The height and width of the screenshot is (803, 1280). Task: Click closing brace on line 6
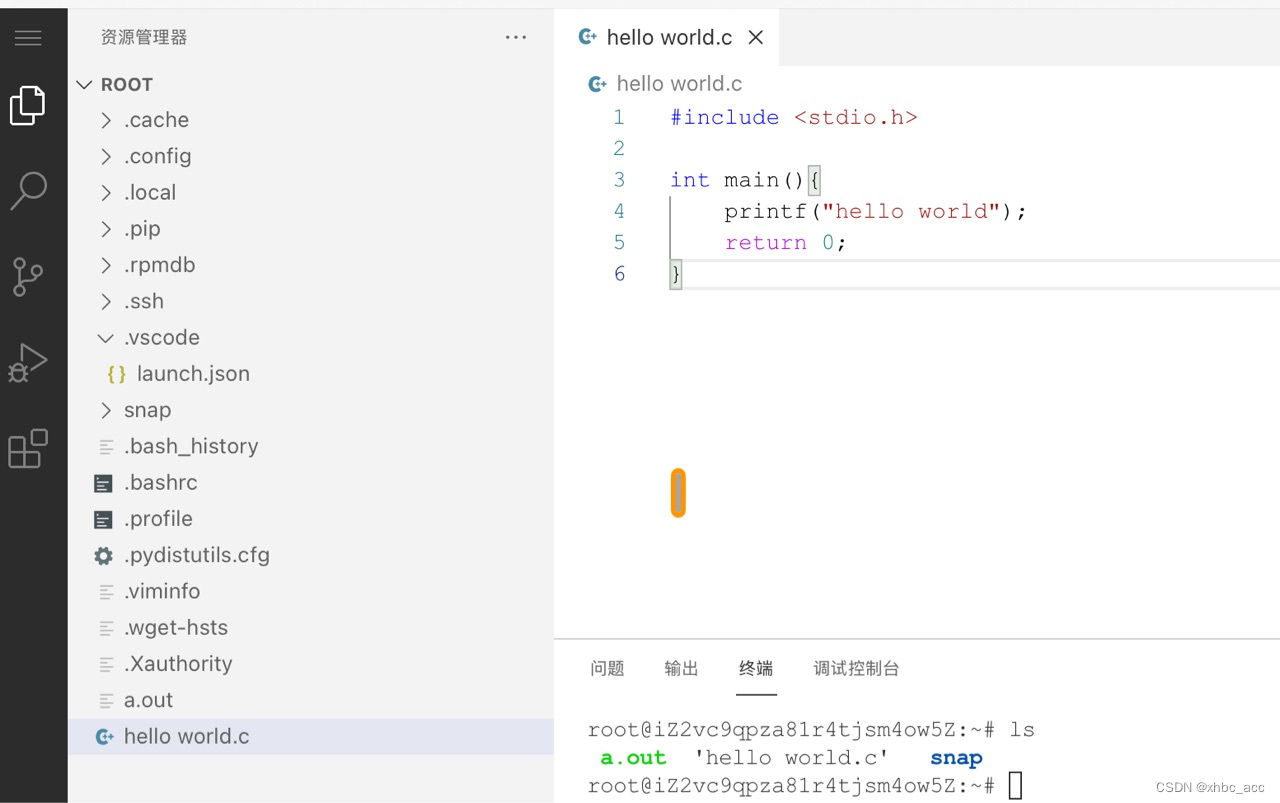click(676, 273)
